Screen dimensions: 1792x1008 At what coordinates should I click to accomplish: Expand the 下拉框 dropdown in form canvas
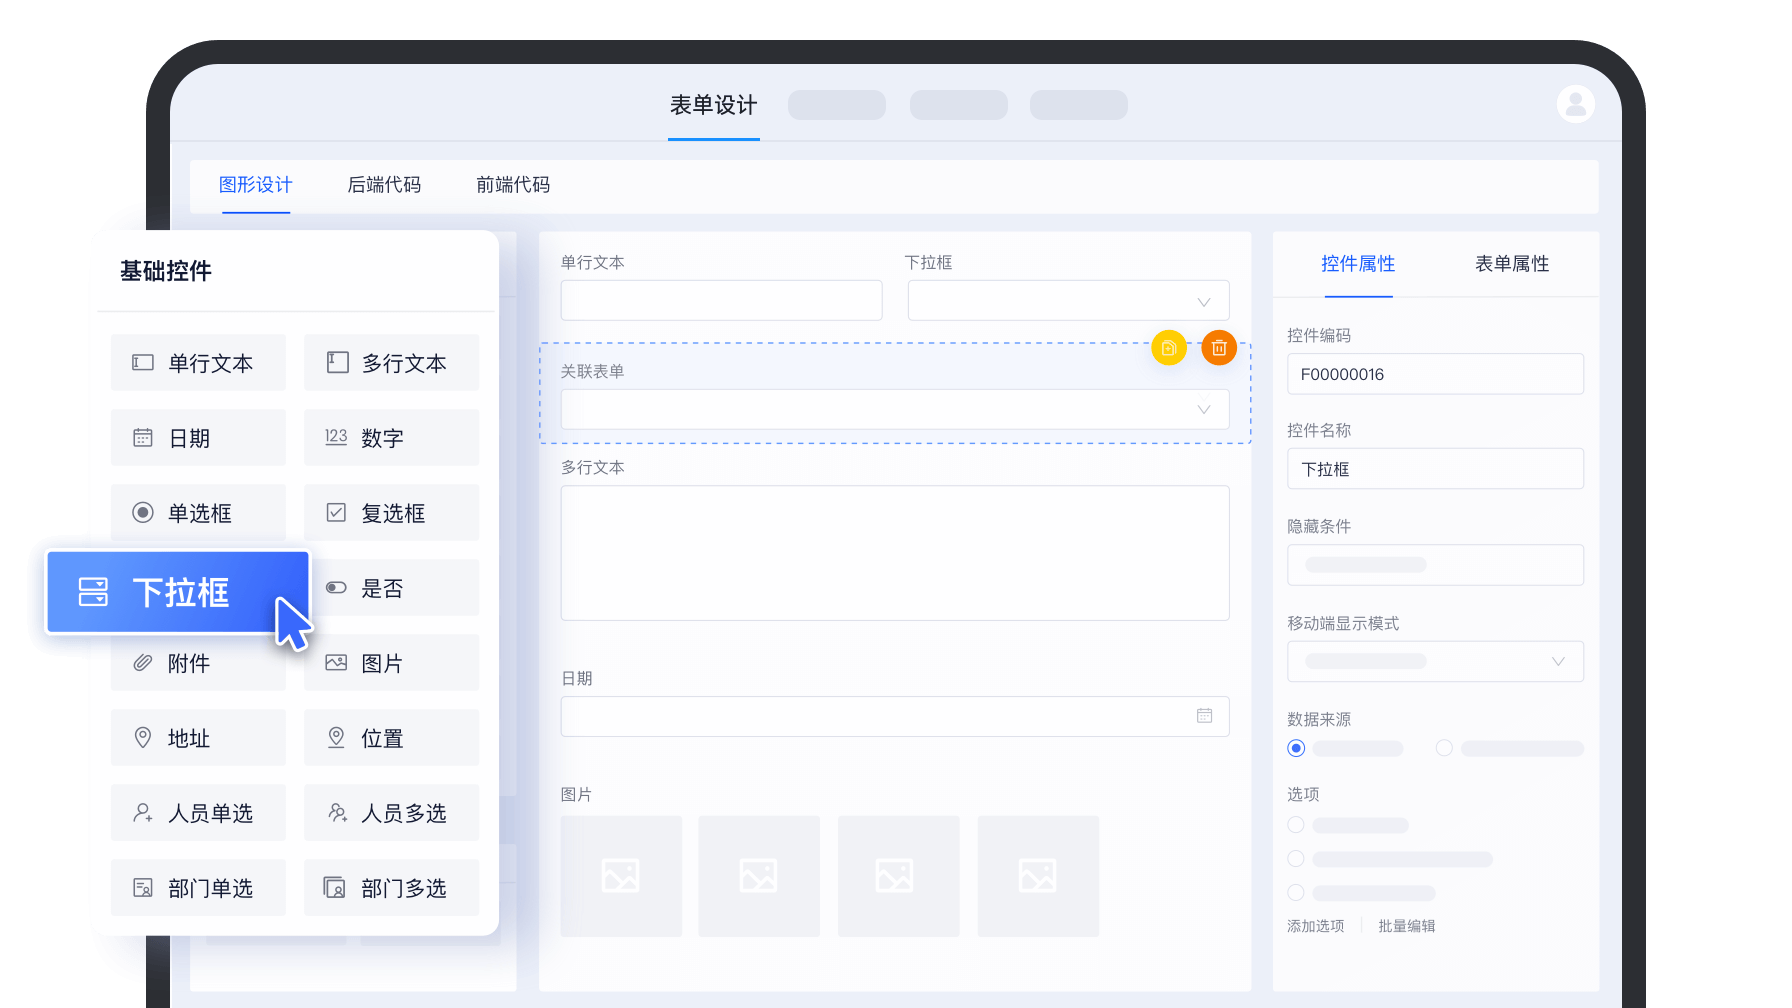click(x=1203, y=302)
